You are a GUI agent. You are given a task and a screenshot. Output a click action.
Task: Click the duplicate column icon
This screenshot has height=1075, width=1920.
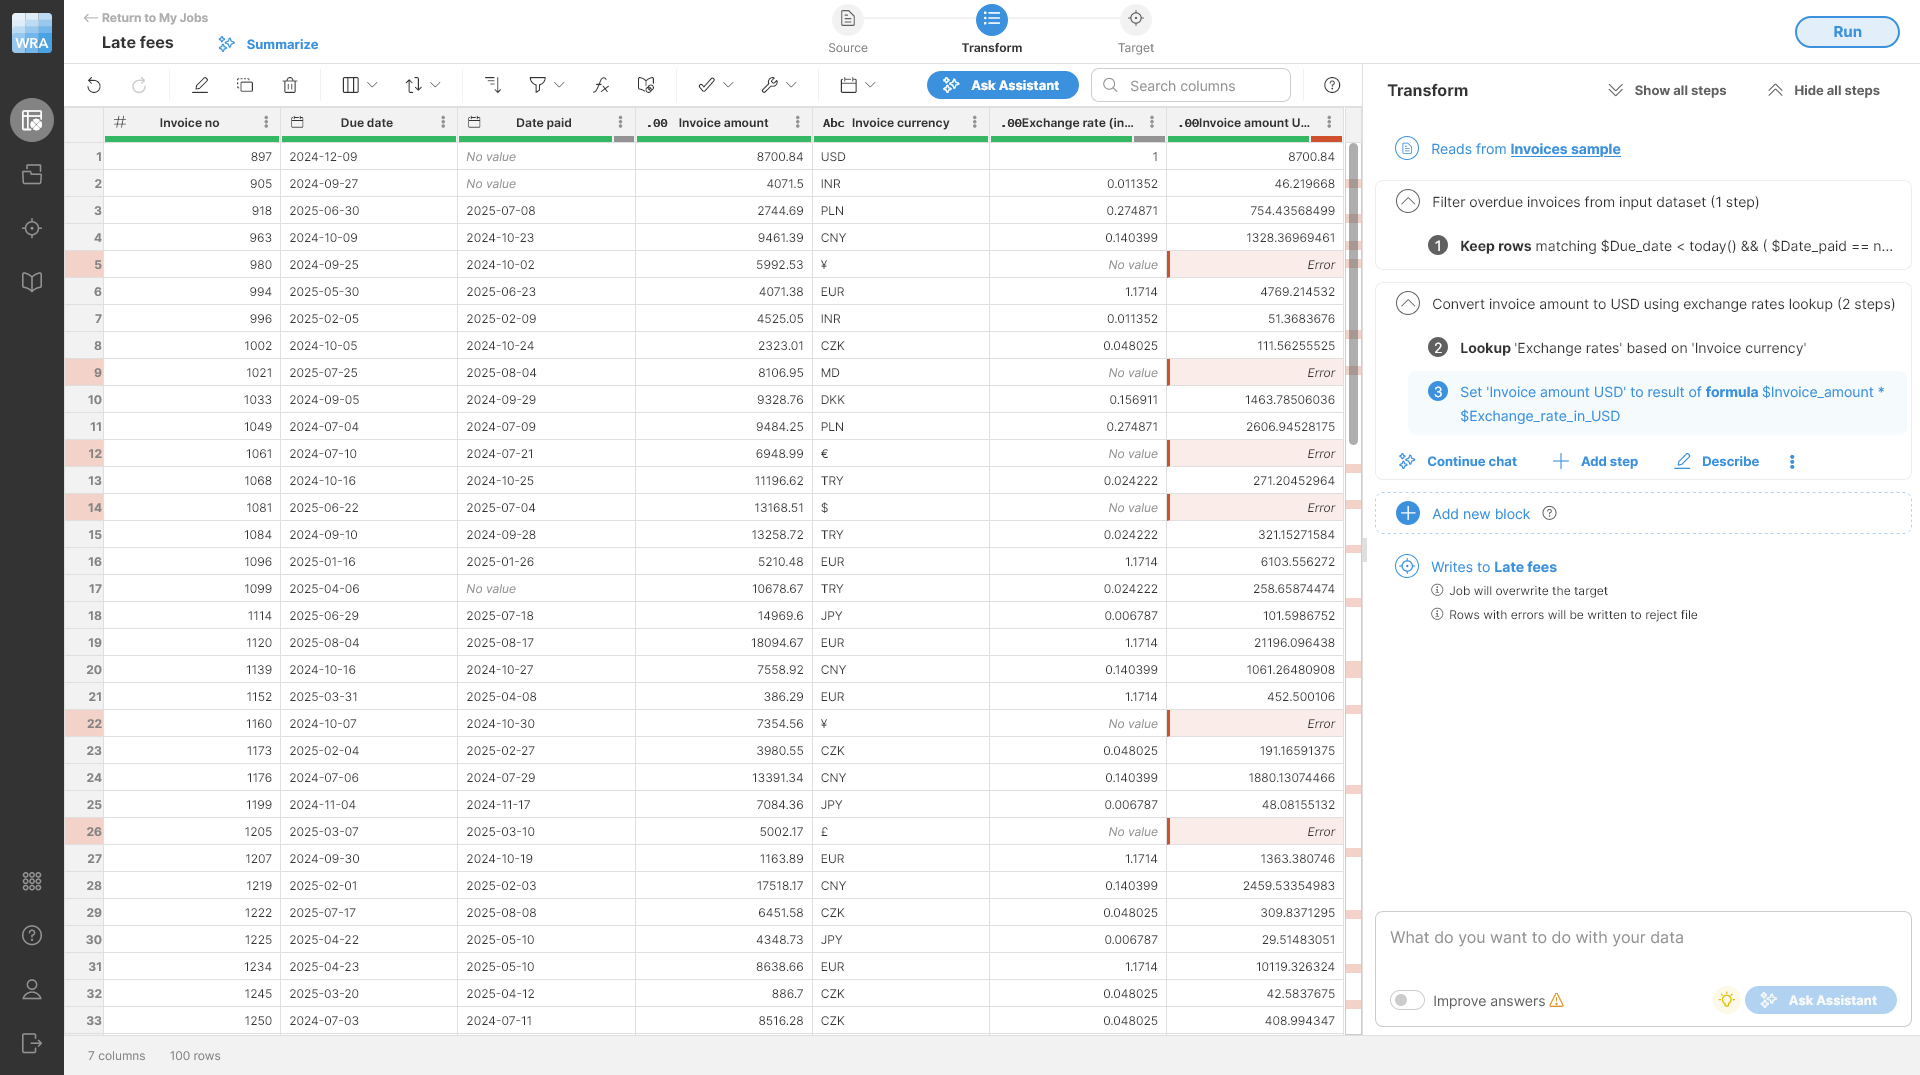[245, 86]
